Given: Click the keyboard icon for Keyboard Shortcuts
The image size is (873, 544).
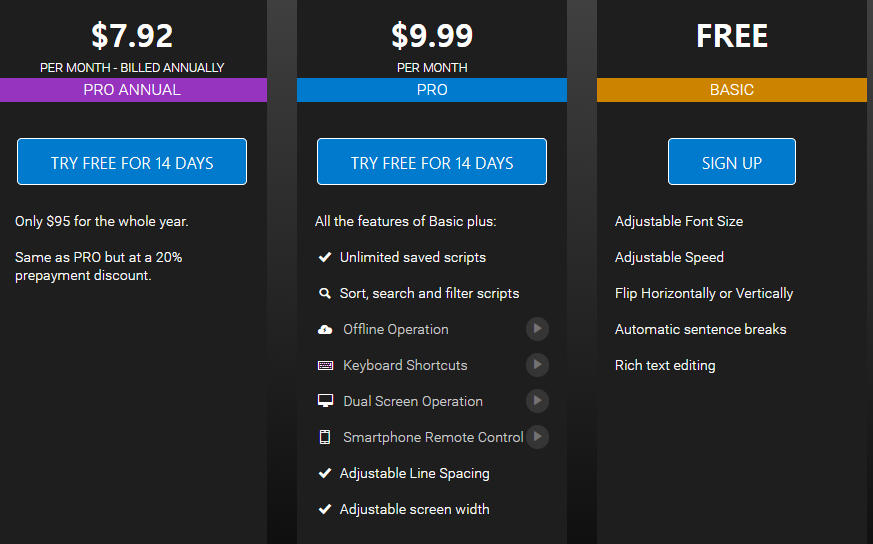Looking at the screenshot, I should click(x=325, y=365).
